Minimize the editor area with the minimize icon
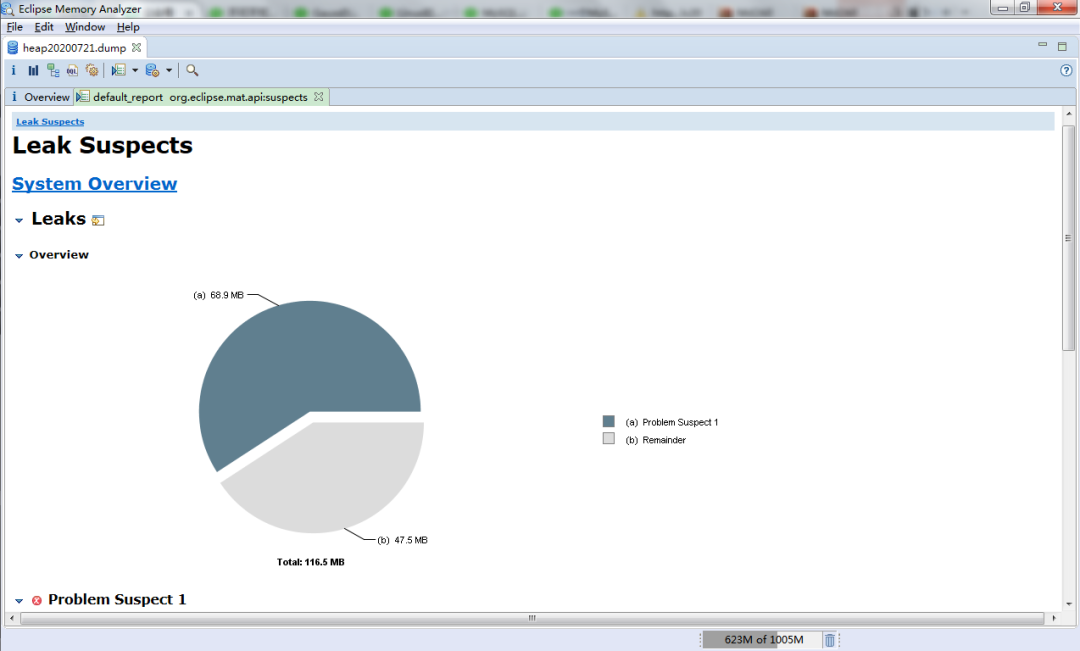 pos(1043,45)
